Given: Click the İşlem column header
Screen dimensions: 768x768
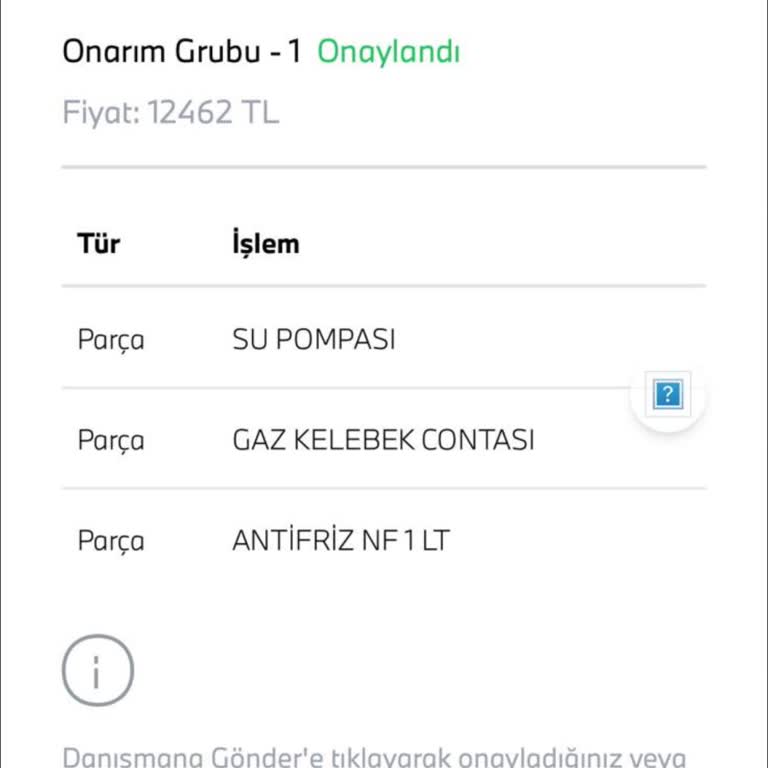Looking at the screenshot, I should coord(265,243).
